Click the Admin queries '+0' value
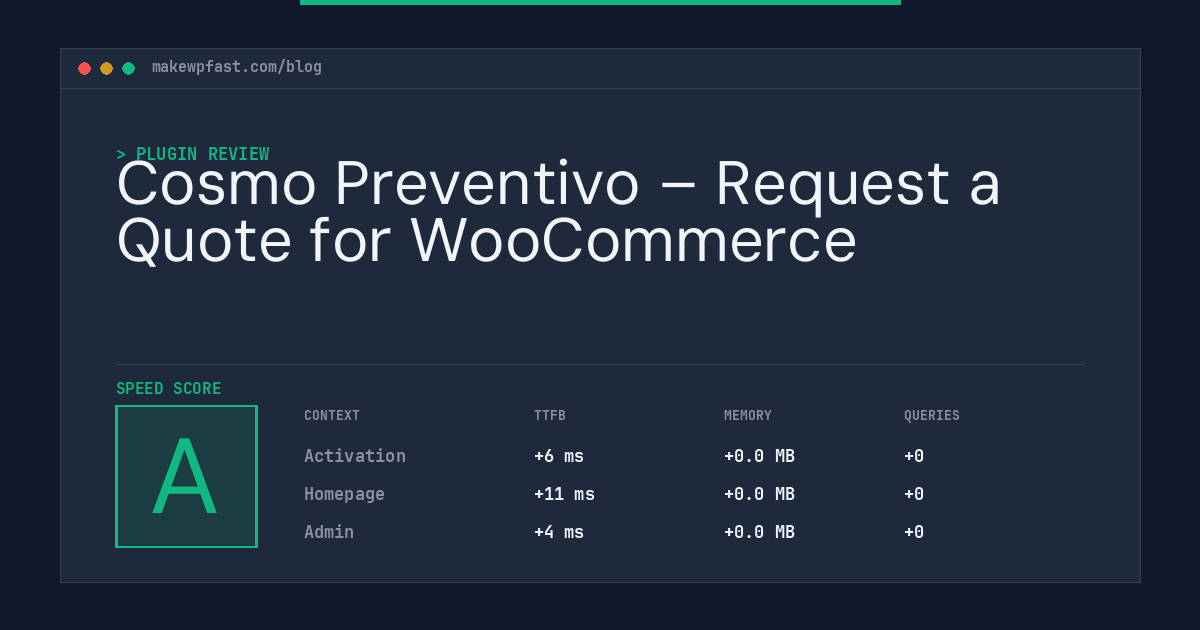1200x630 pixels. coord(914,532)
